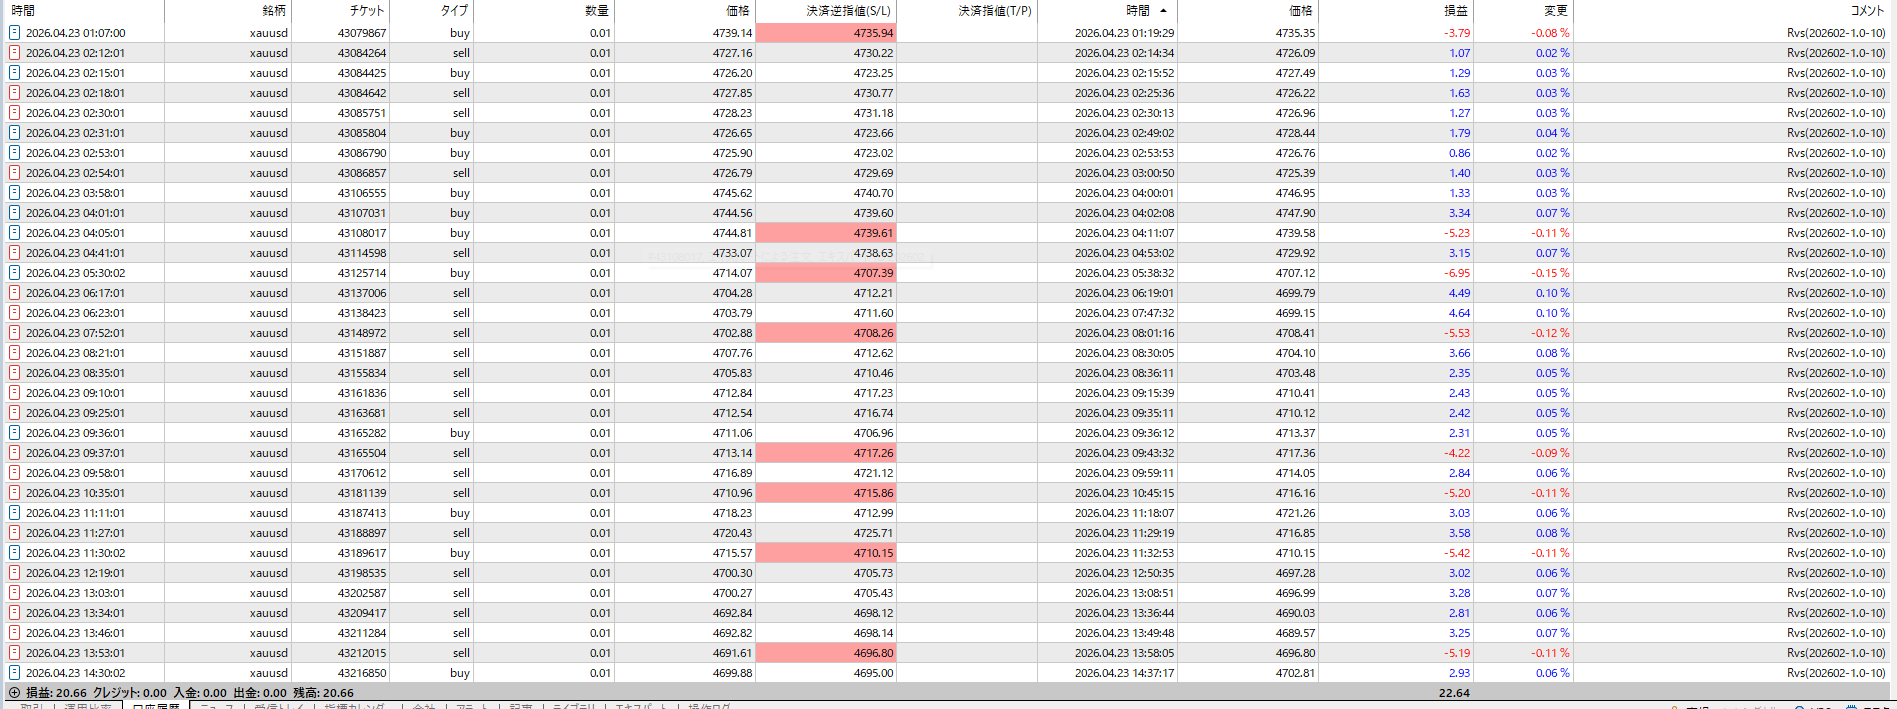
Task: Select the icon for the 11:30:02 buy trade
Action: [14, 553]
